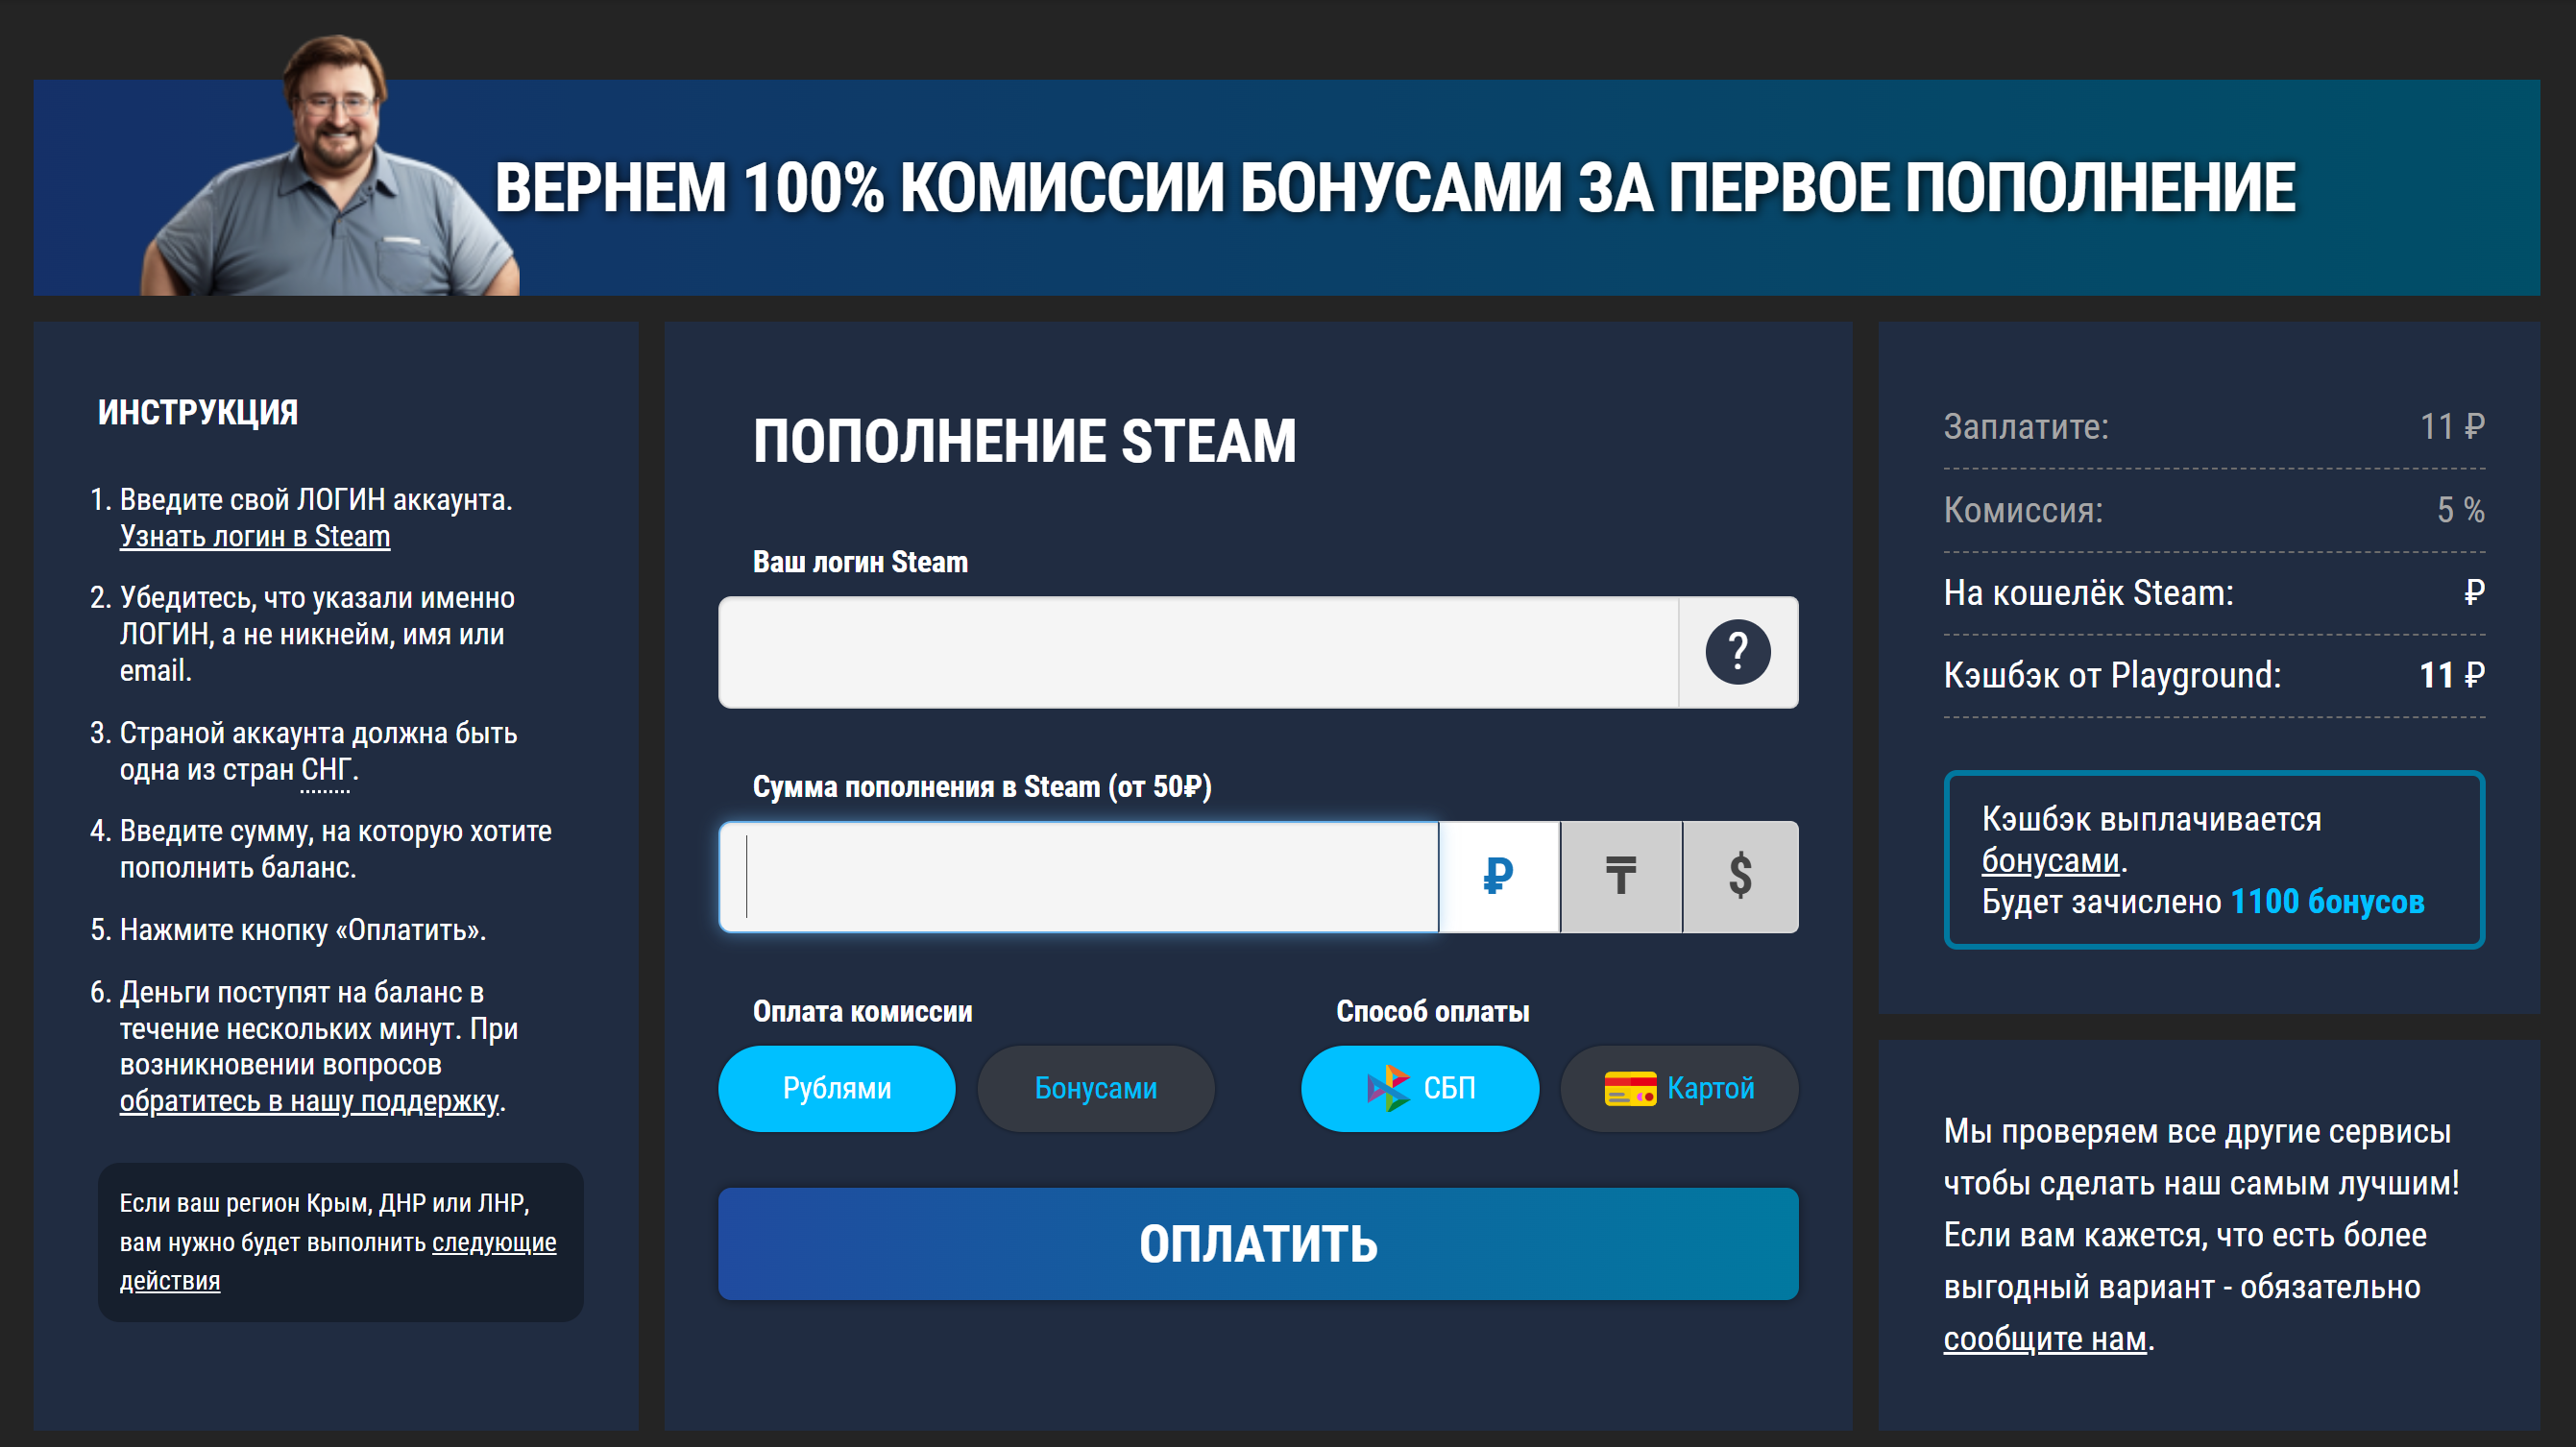Open 'обратитесь в нашу поддержку' link
The height and width of the screenshot is (1447, 2576).
point(308,1101)
